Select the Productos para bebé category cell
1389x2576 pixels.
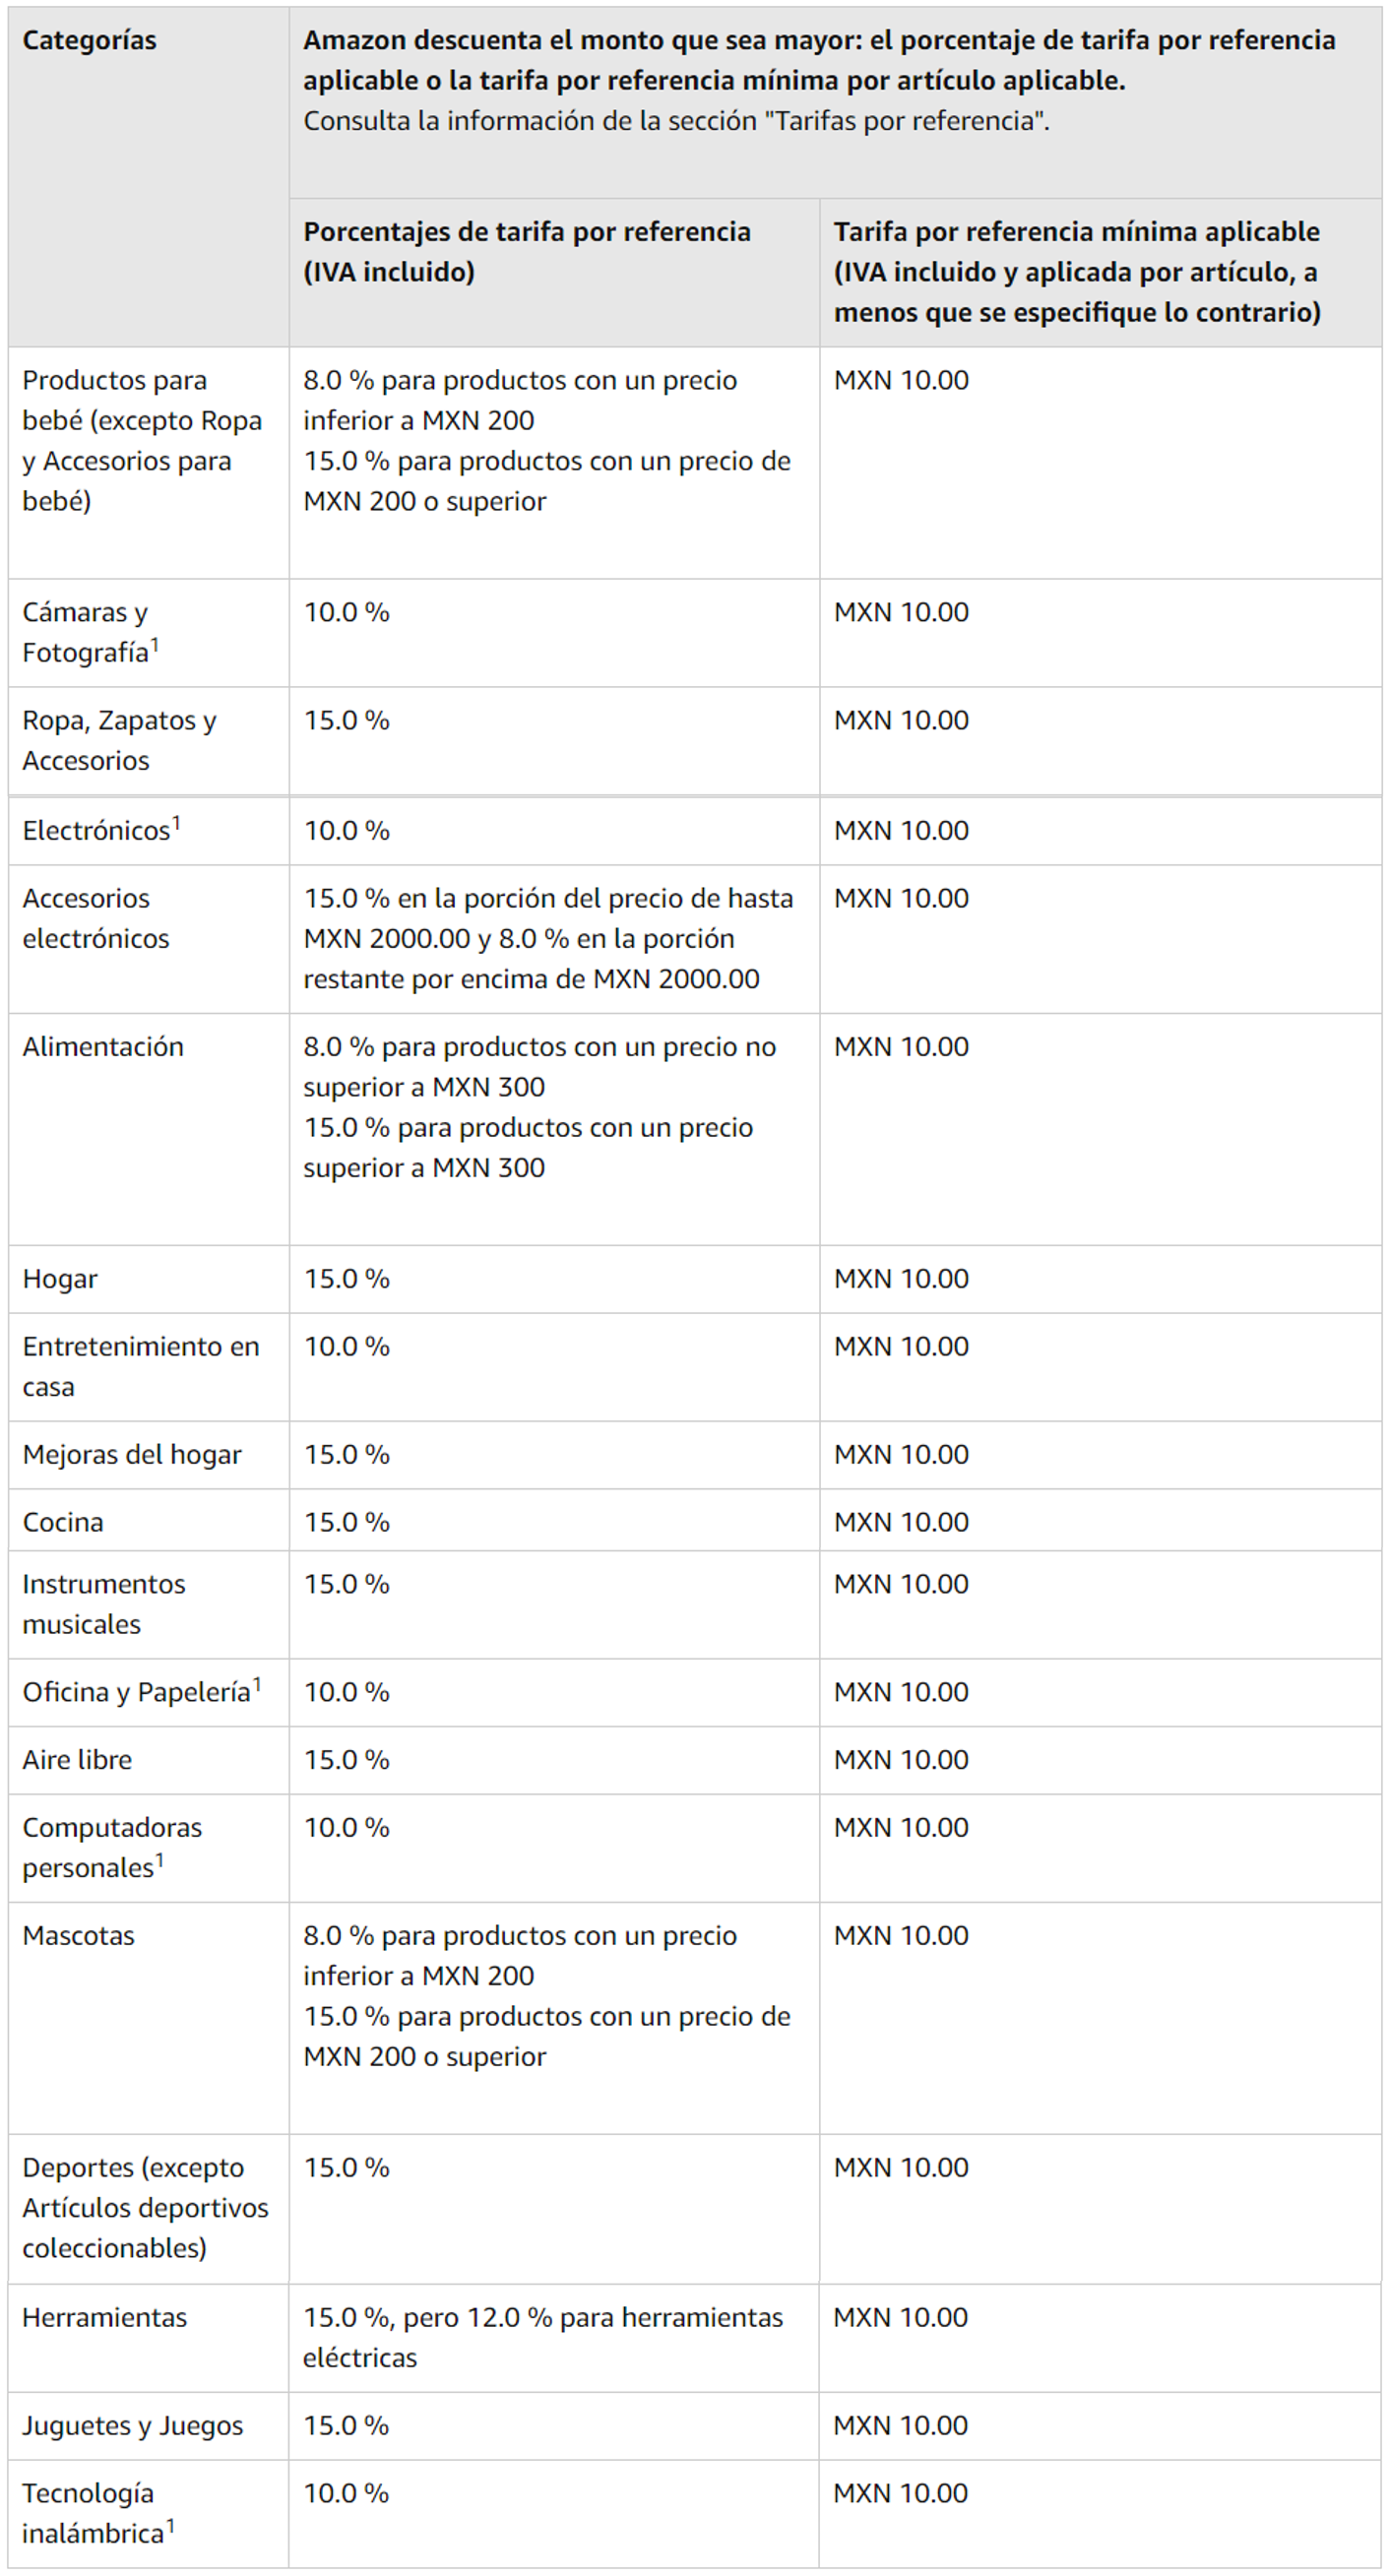(x=142, y=440)
